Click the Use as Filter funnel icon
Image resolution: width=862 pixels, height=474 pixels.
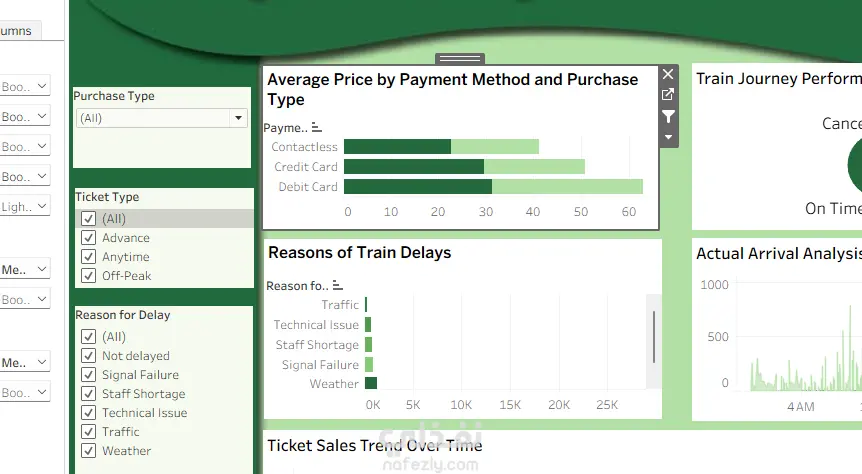coord(668,117)
